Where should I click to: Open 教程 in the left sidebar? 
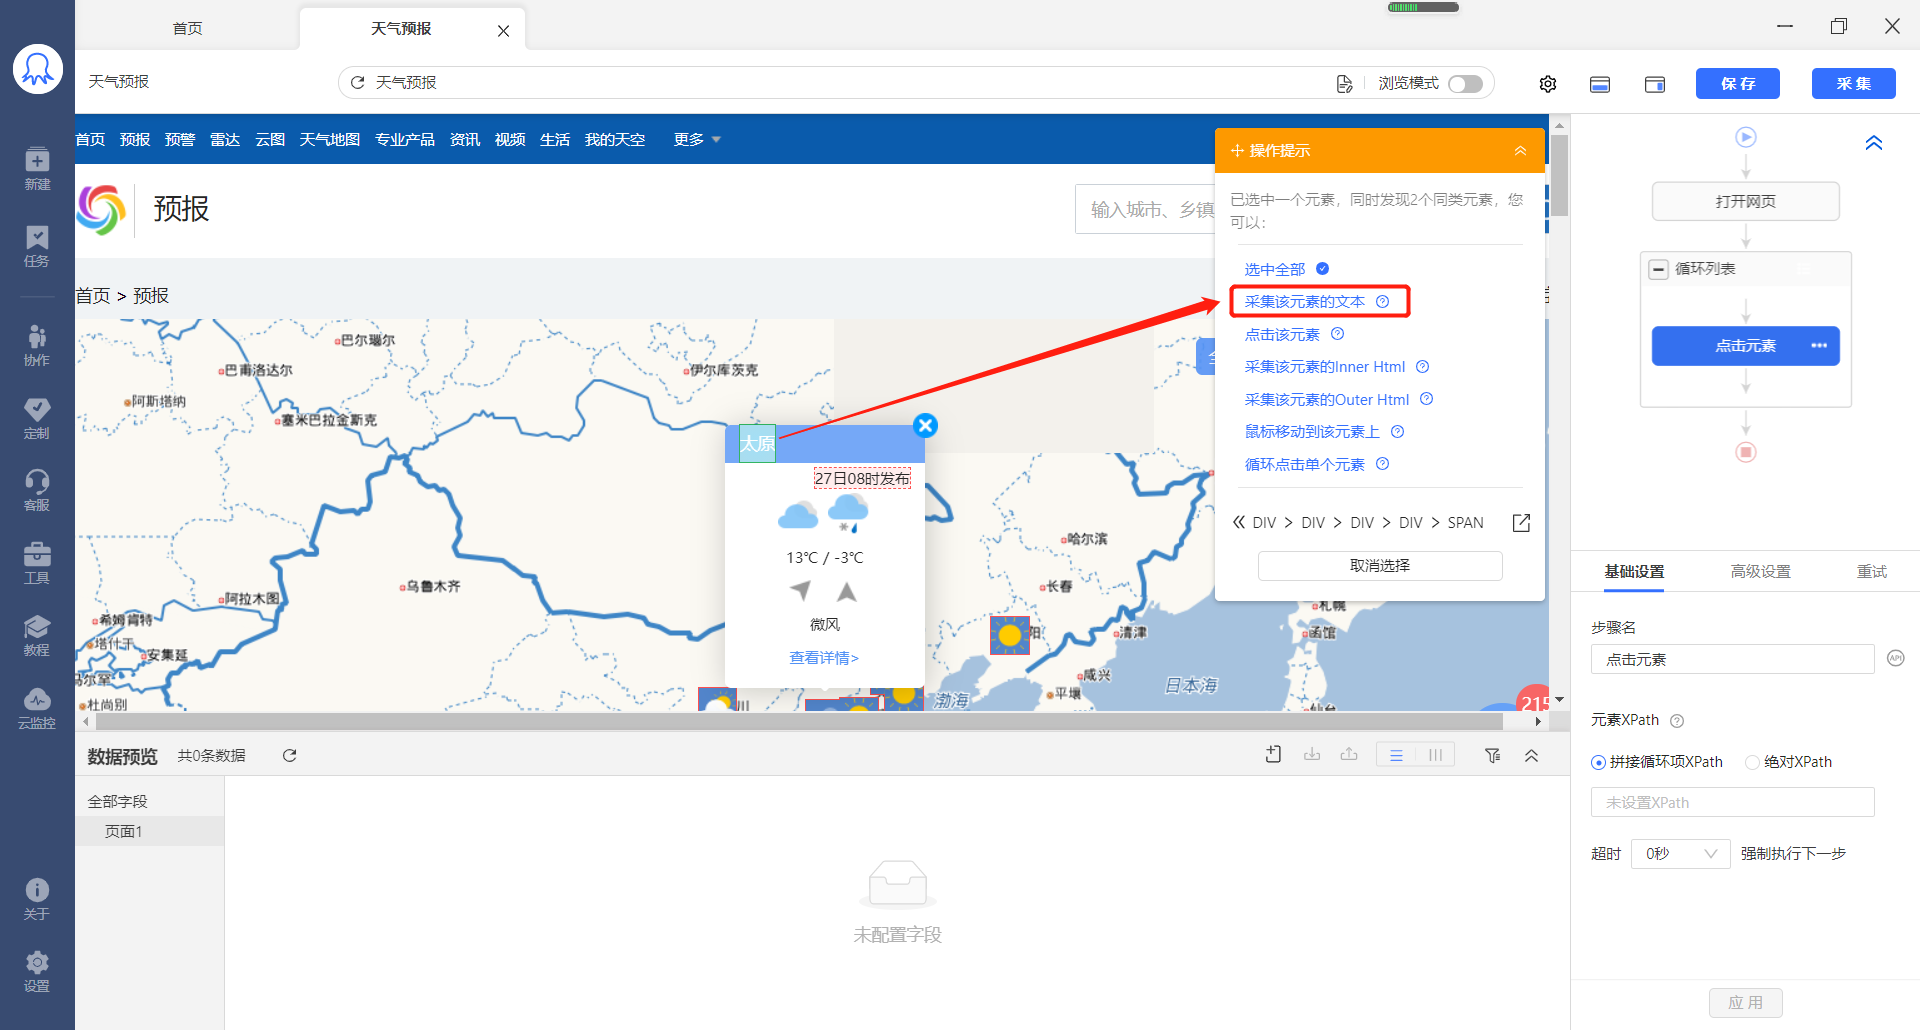(37, 635)
